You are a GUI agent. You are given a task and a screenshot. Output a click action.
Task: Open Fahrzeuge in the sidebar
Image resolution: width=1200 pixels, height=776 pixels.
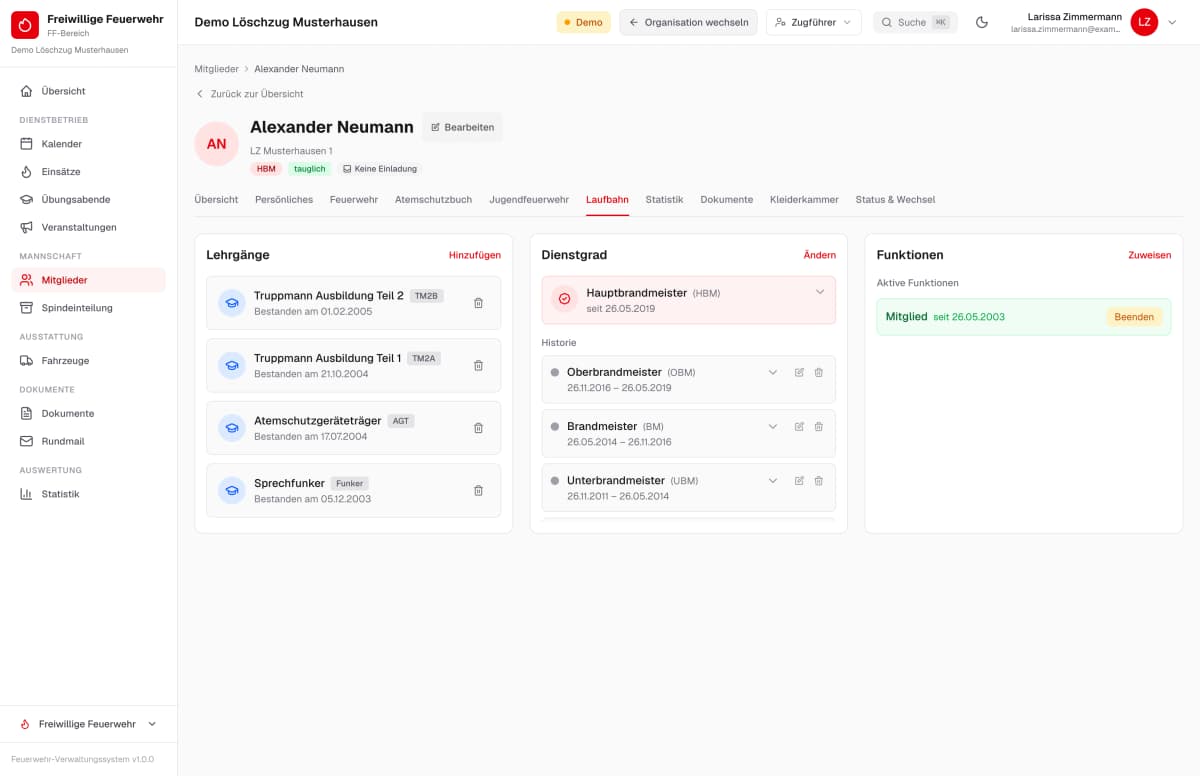coord(88,361)
